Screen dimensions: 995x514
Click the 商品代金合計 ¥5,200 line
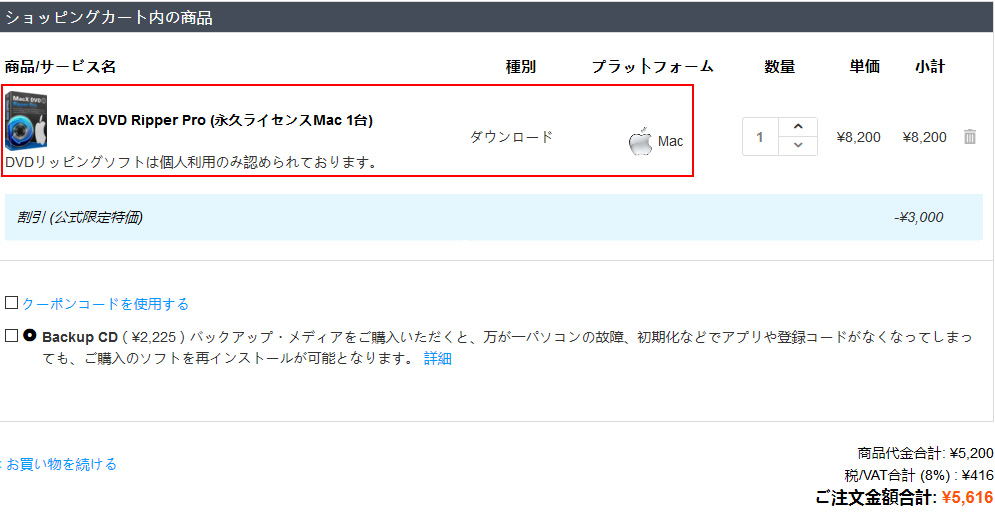click(x=925, y=453)
